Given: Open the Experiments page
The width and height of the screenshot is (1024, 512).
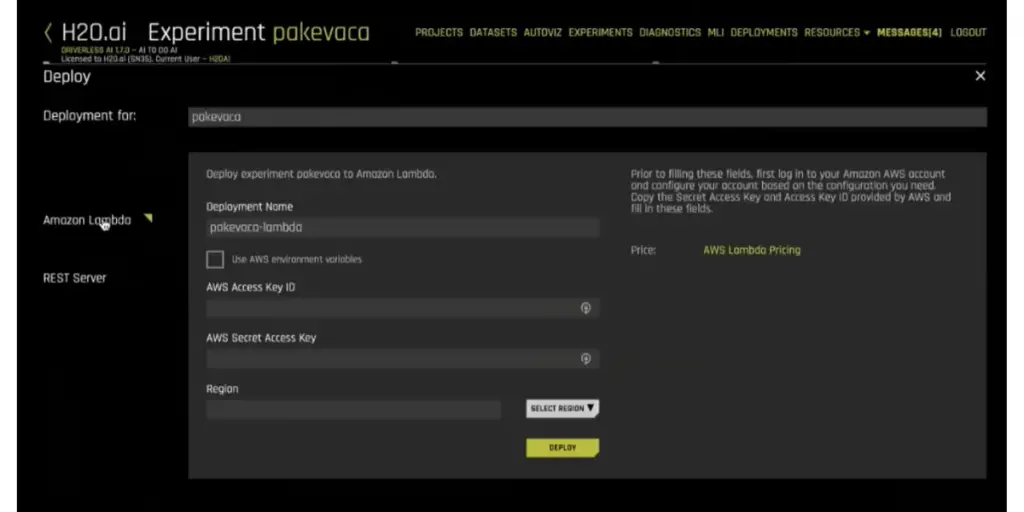Looking at the screenshot, I should click(600, 32).
